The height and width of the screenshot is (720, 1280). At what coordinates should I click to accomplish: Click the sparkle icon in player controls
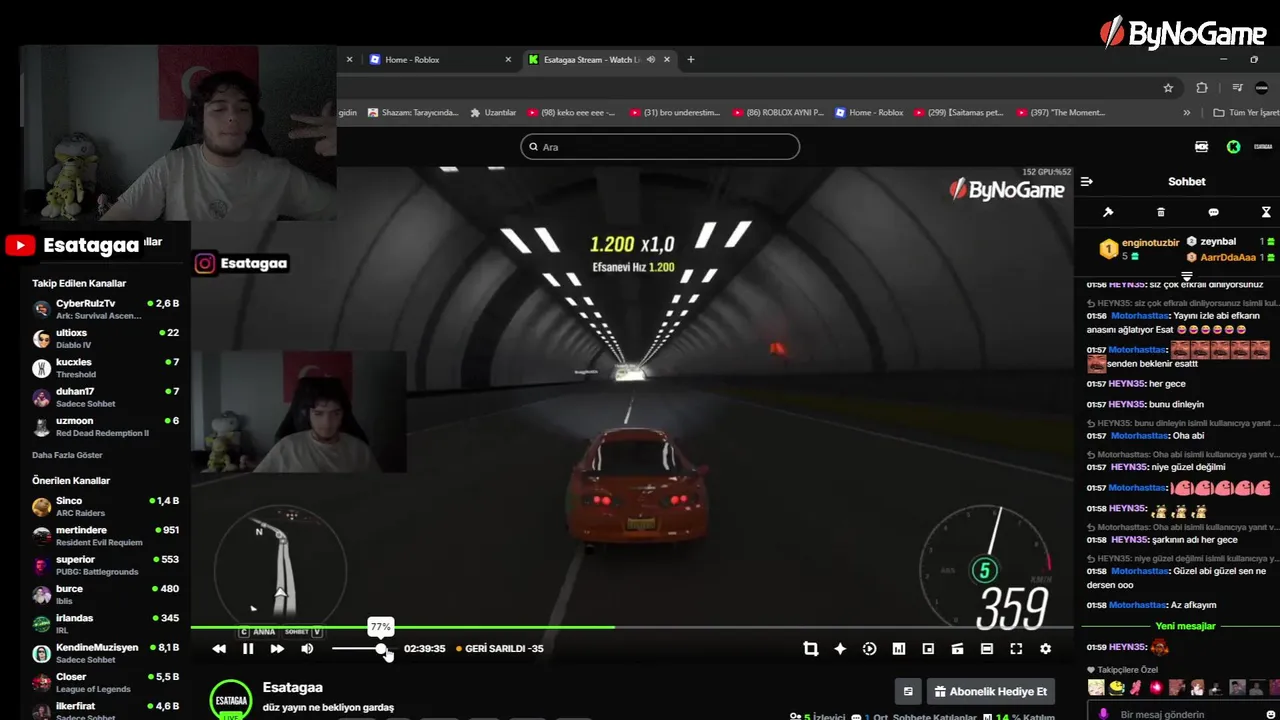coord(840,649)
